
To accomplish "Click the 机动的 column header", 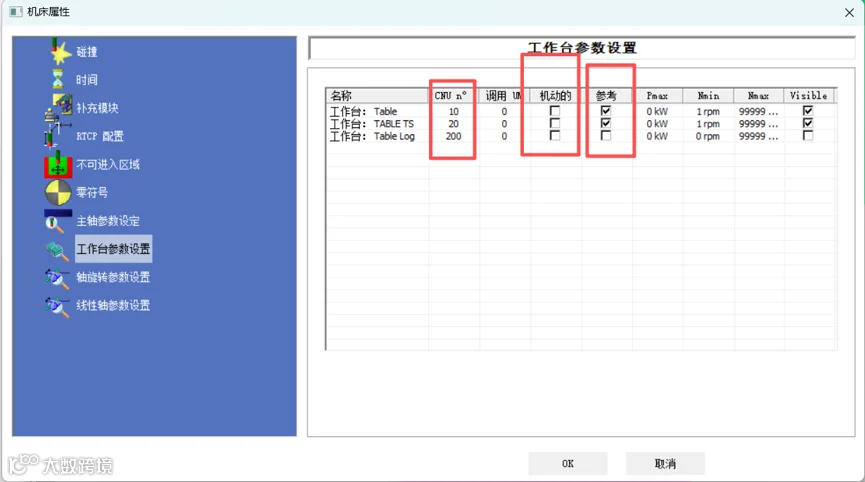I will (x=556, y=95).
